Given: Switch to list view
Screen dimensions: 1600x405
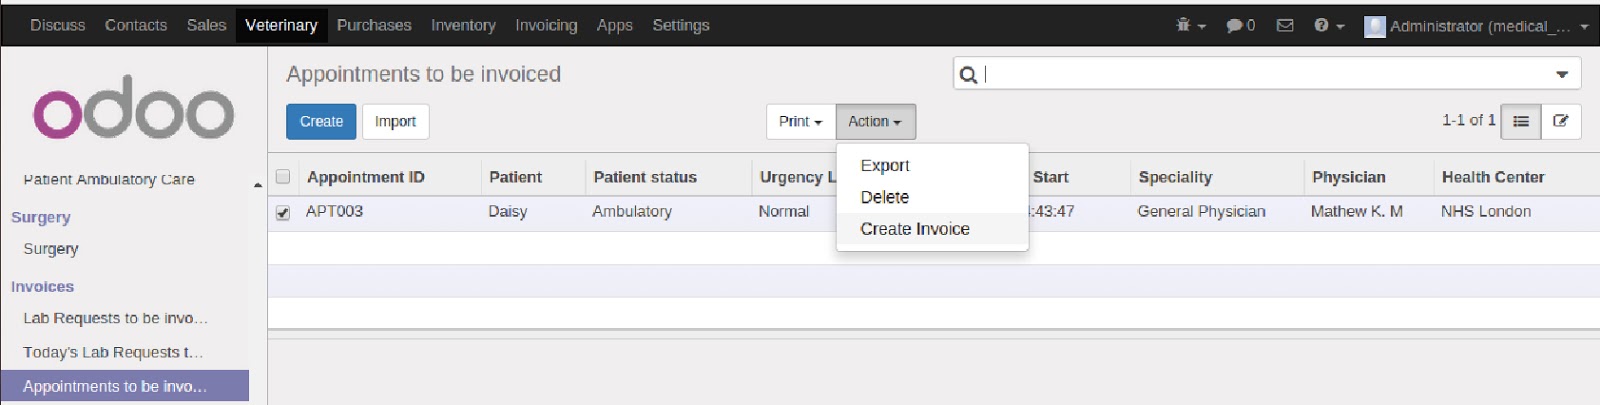Looking at the screenshot, I should (x=1521, y=121).
